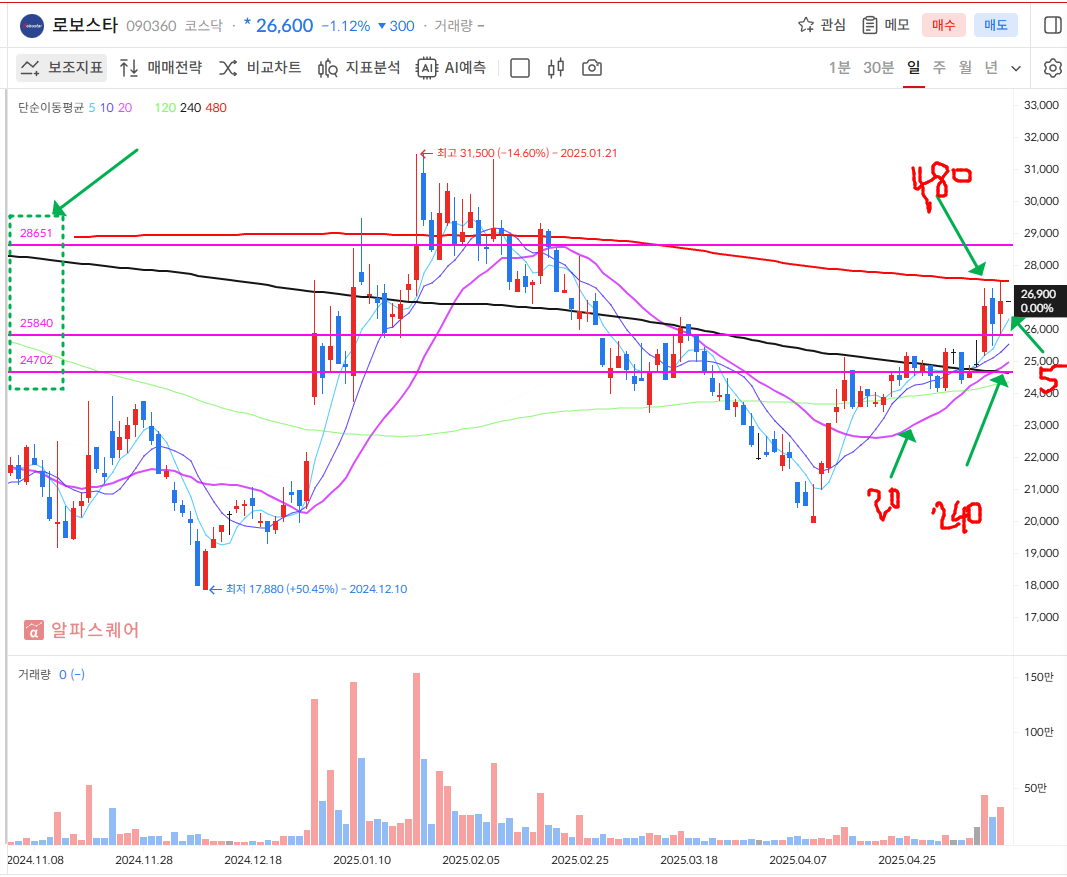Image resolution: width=1067 pixels, height=877 pixels.
Task: Open 매매전략 trading strategy tool
Action: coord(161,67)
